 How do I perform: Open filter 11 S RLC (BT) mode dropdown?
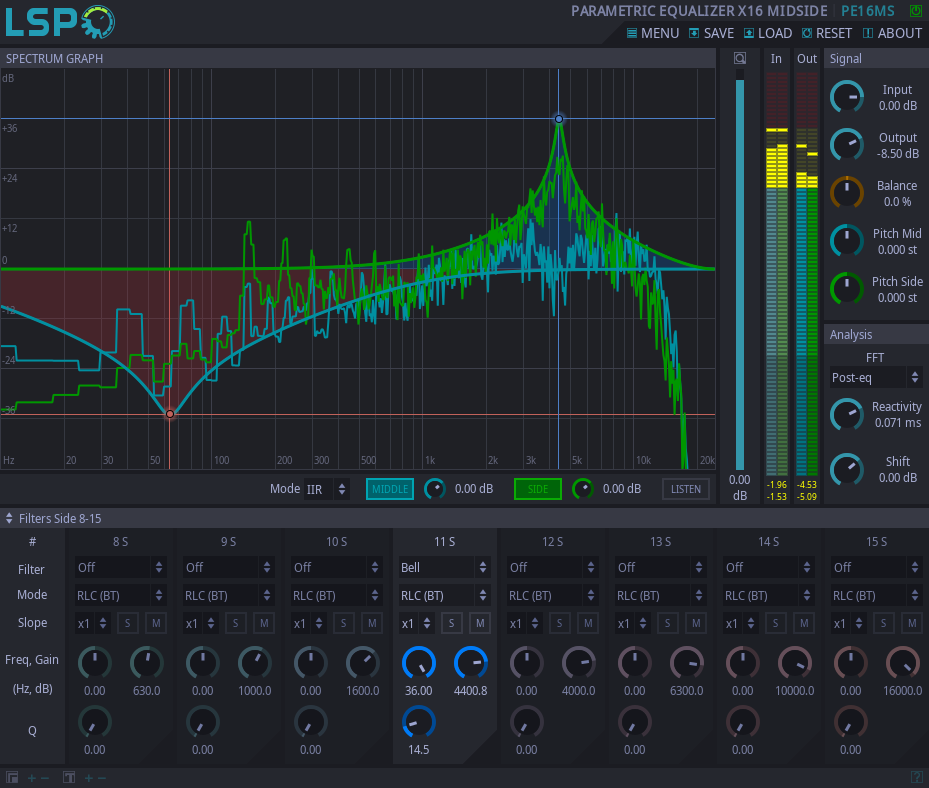pyautogui.click(x=444, y=595)
